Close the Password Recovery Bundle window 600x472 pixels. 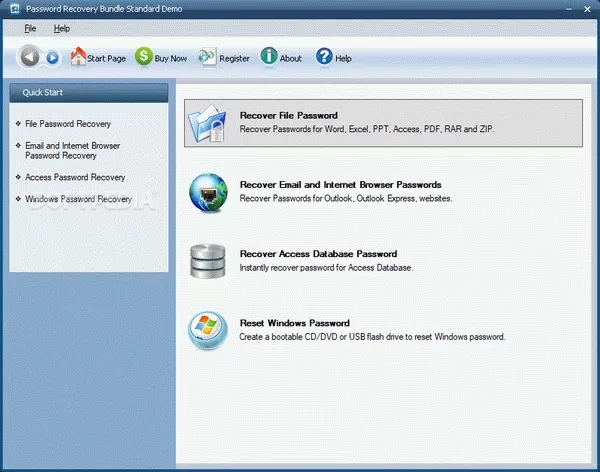tap(587, 9)
